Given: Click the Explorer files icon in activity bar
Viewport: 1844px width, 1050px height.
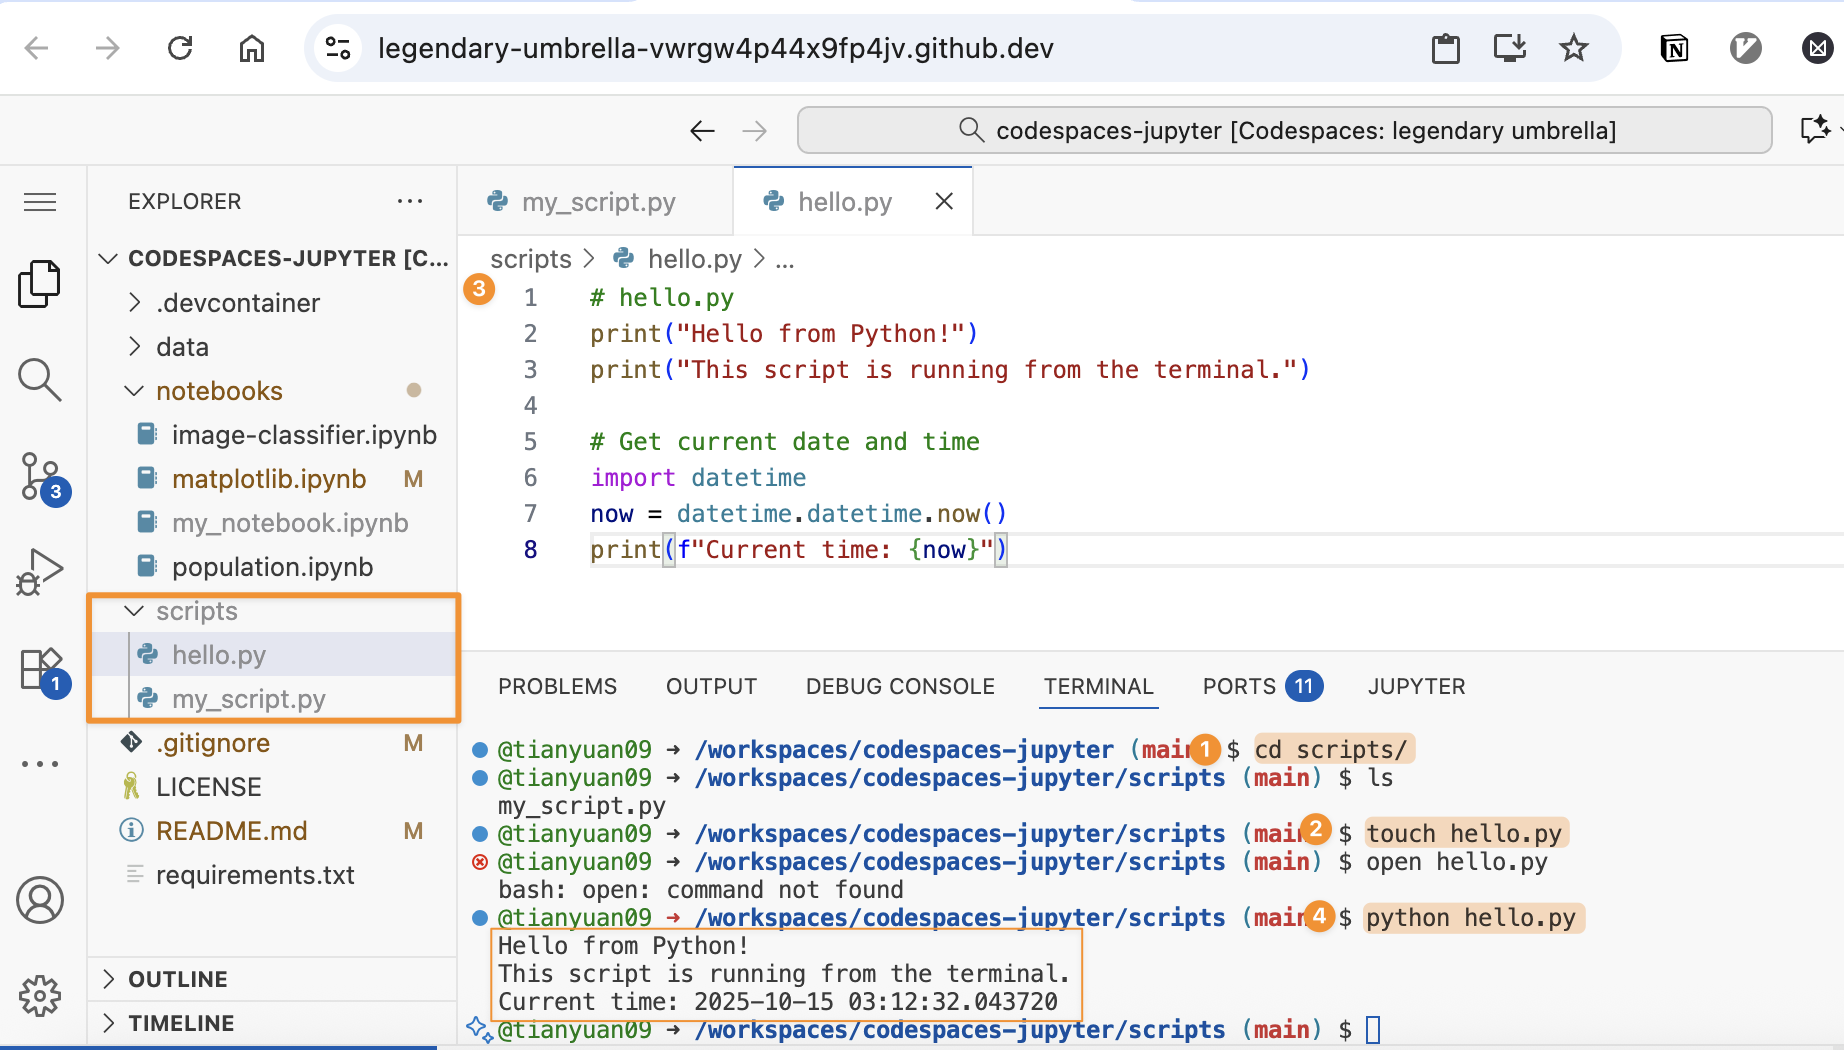Looking at the screenshot, I should tap(40, 284).
